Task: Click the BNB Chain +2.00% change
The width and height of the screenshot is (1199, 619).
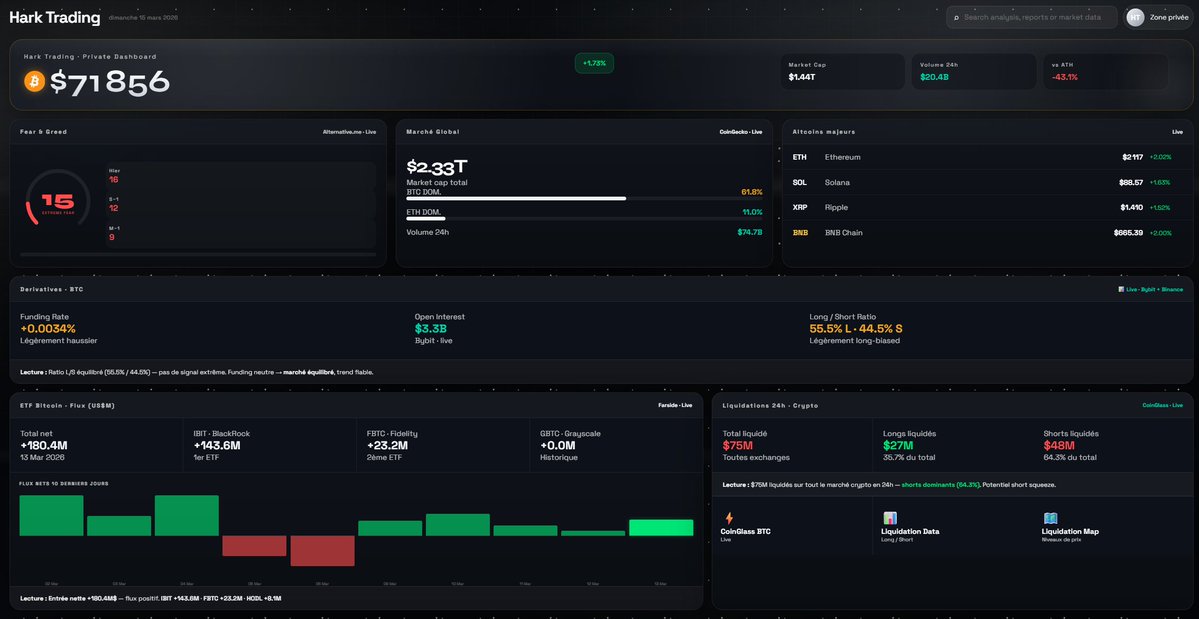Action: (x=1161, y=232)
